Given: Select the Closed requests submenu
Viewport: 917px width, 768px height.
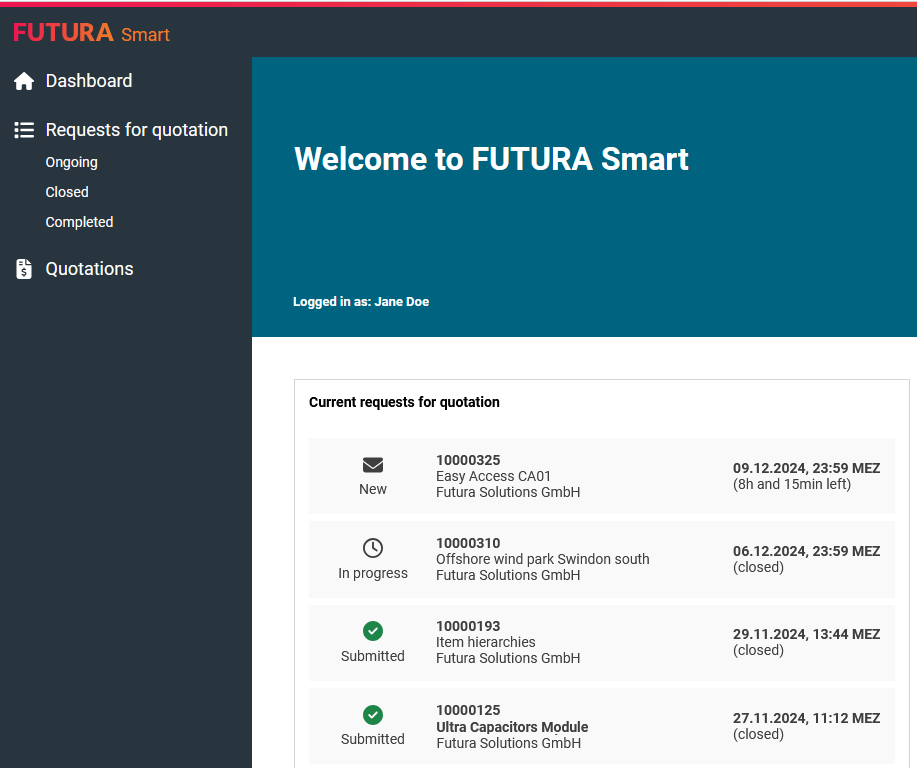Looking at the screenshot, I should coord(67,192).
